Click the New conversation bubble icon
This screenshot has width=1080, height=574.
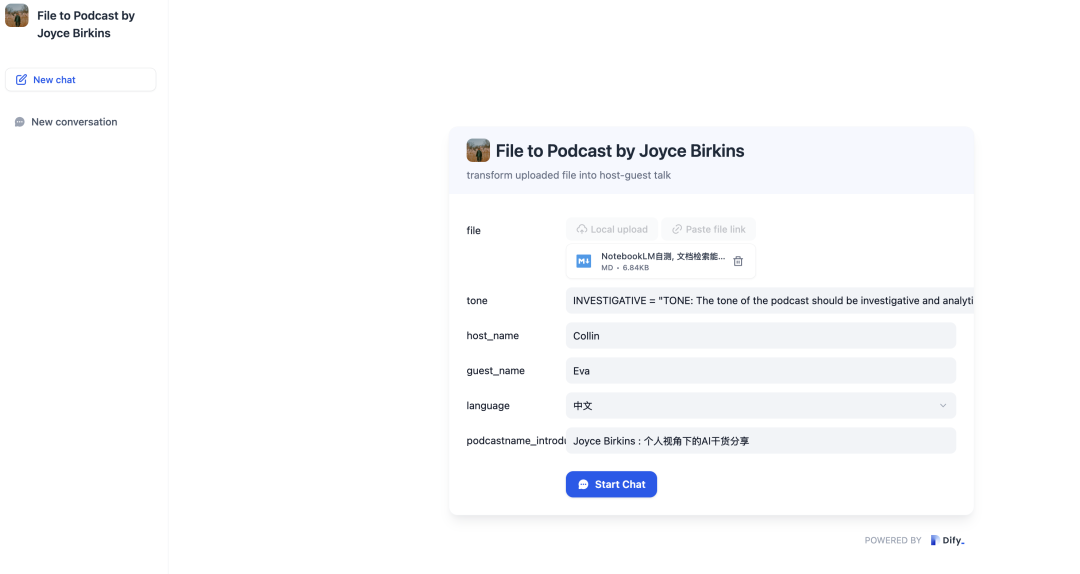tap(19, 122)
